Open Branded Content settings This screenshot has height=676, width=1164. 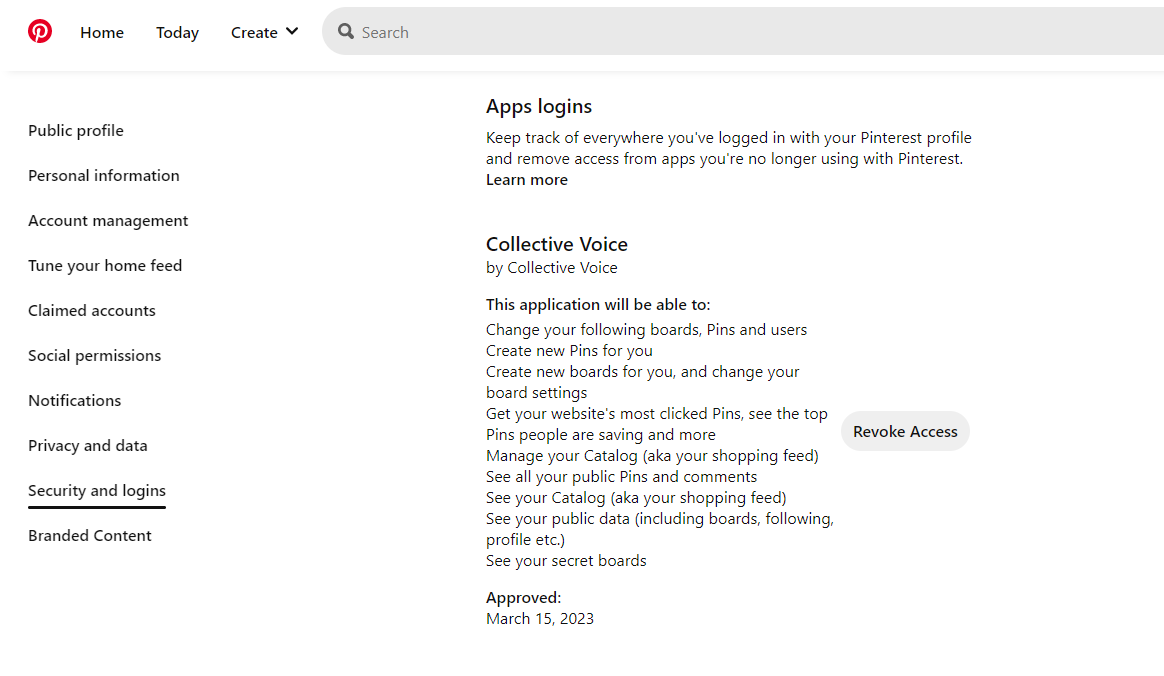point(90,536)
